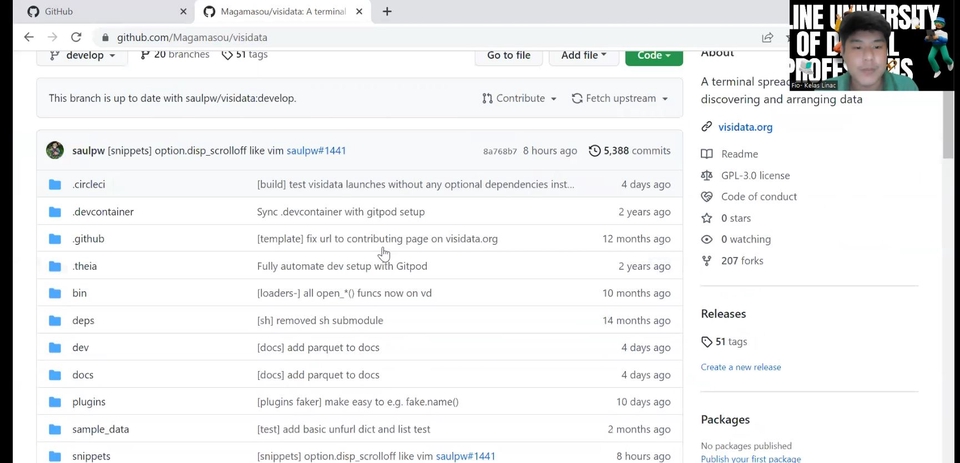View the 20 branches link
The image size is (960, 463).
(175, 55)
